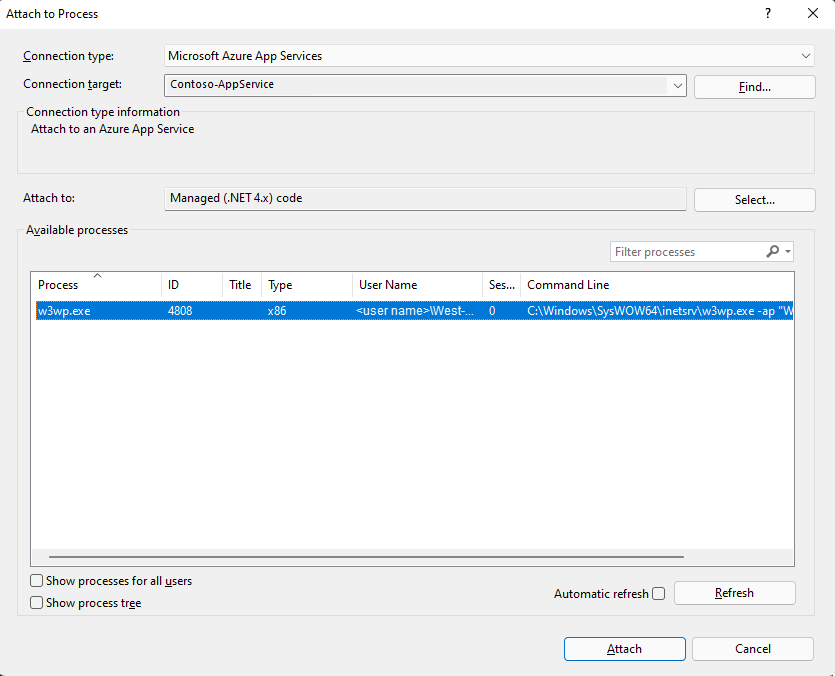Click the Cancel button
Image resolution: width=835 pixels, height=676 pixels.
(753, 649)
